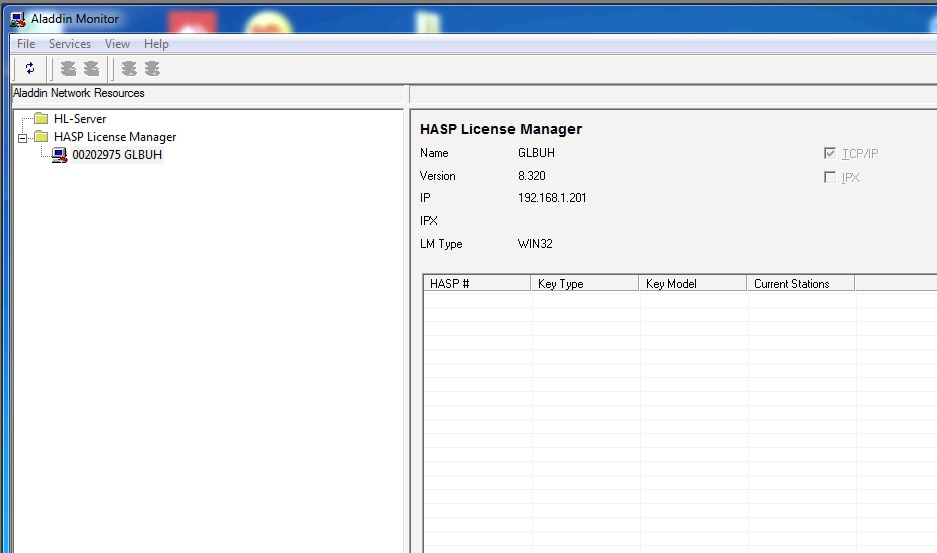Select the 00202975 GLBUH tree entry
Viewport: 937px width, 553px height.
[117, 155]
